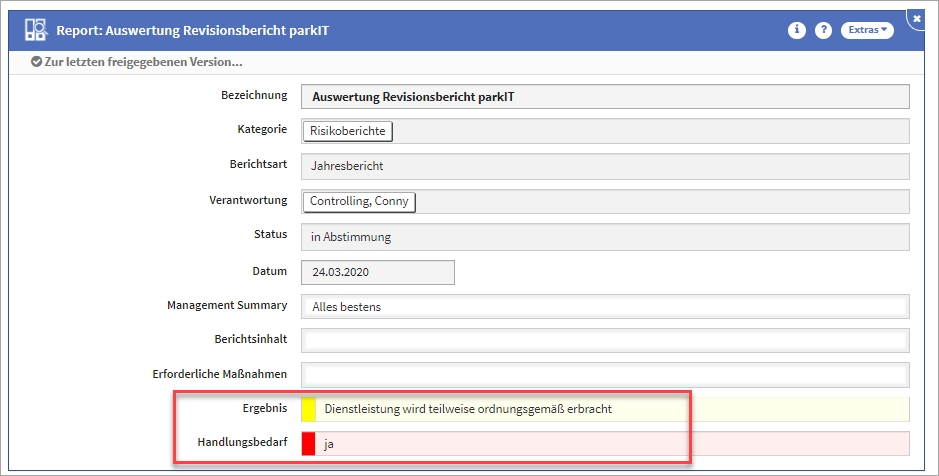Image resolution: width=939 pixels, height=476 pixels.
Task: Click the red Handlungsbedarf color indicator
Action: pos(308,443)
